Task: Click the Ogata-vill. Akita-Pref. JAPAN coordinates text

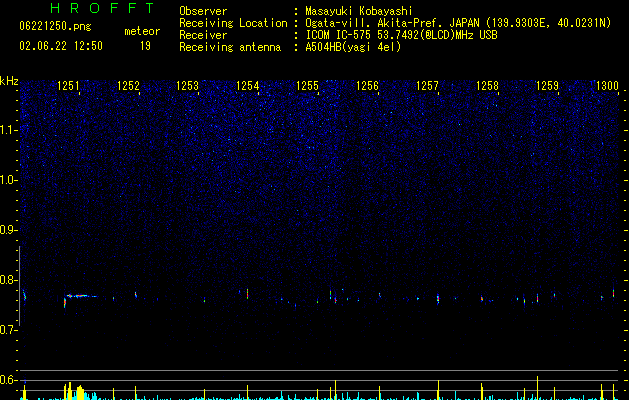Action: (458, 23)
